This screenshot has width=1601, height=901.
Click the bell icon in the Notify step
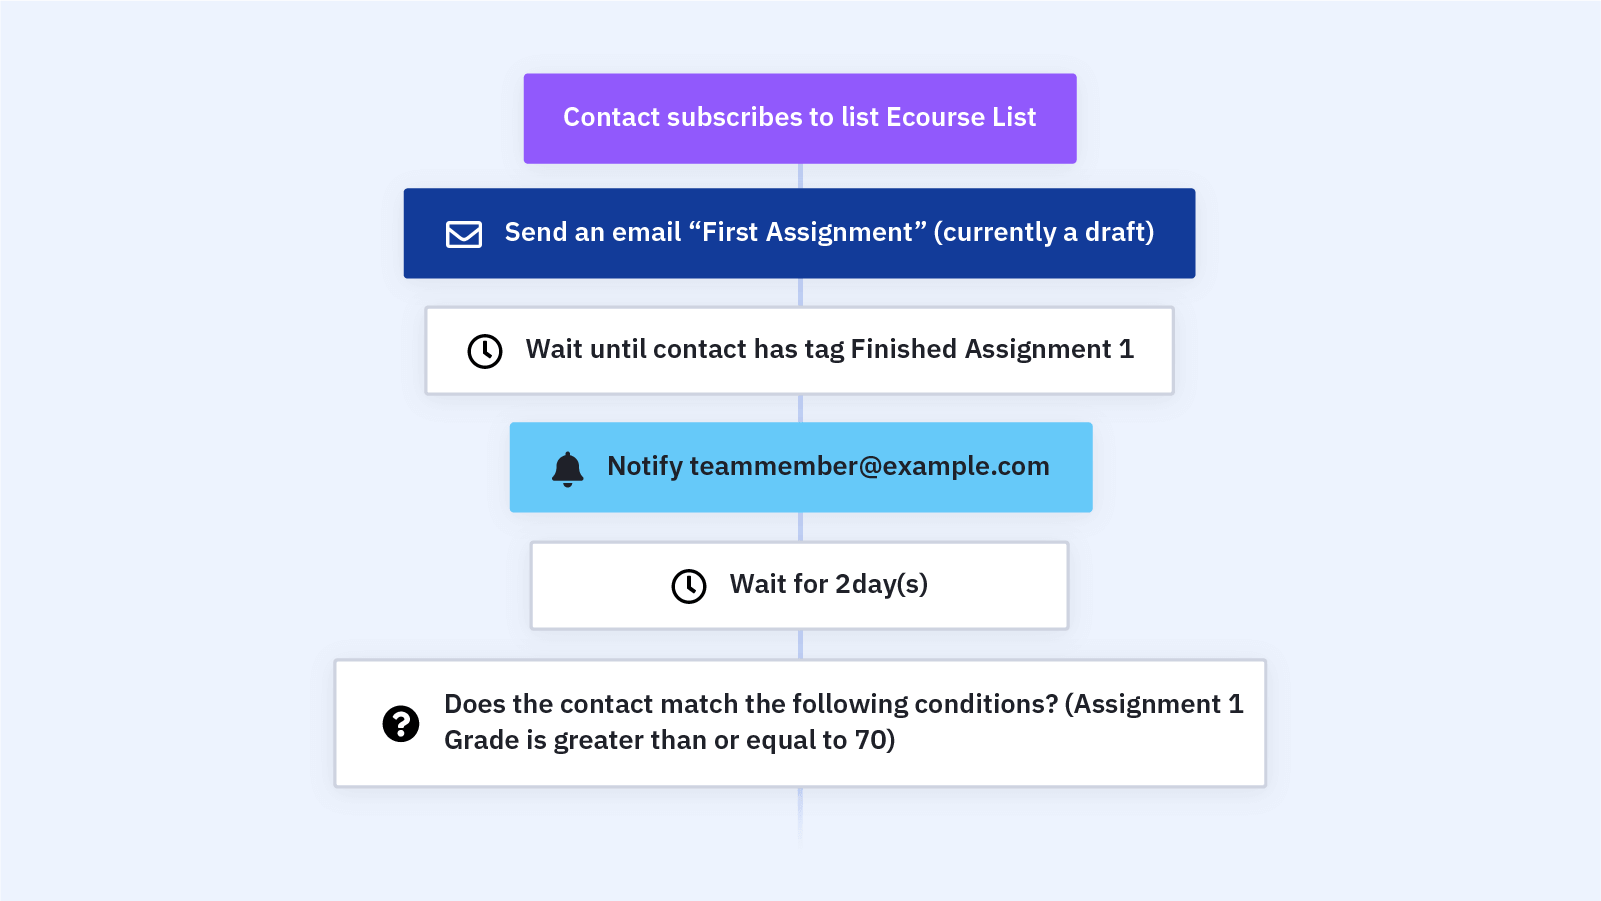(x=567, y=468)
